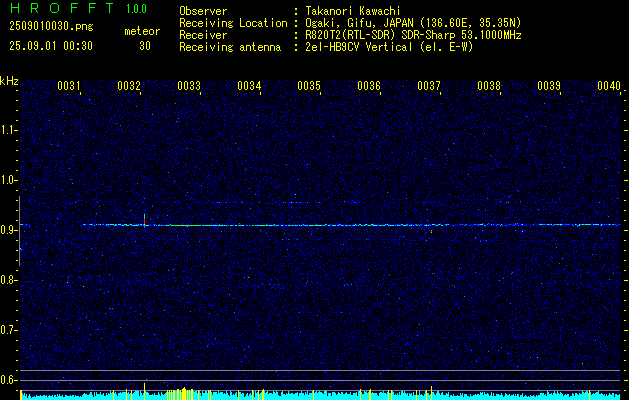Viewport: 629px width, 400px height.
Task: Click the Receiving Location field label
Action: [x=233, y=23]
